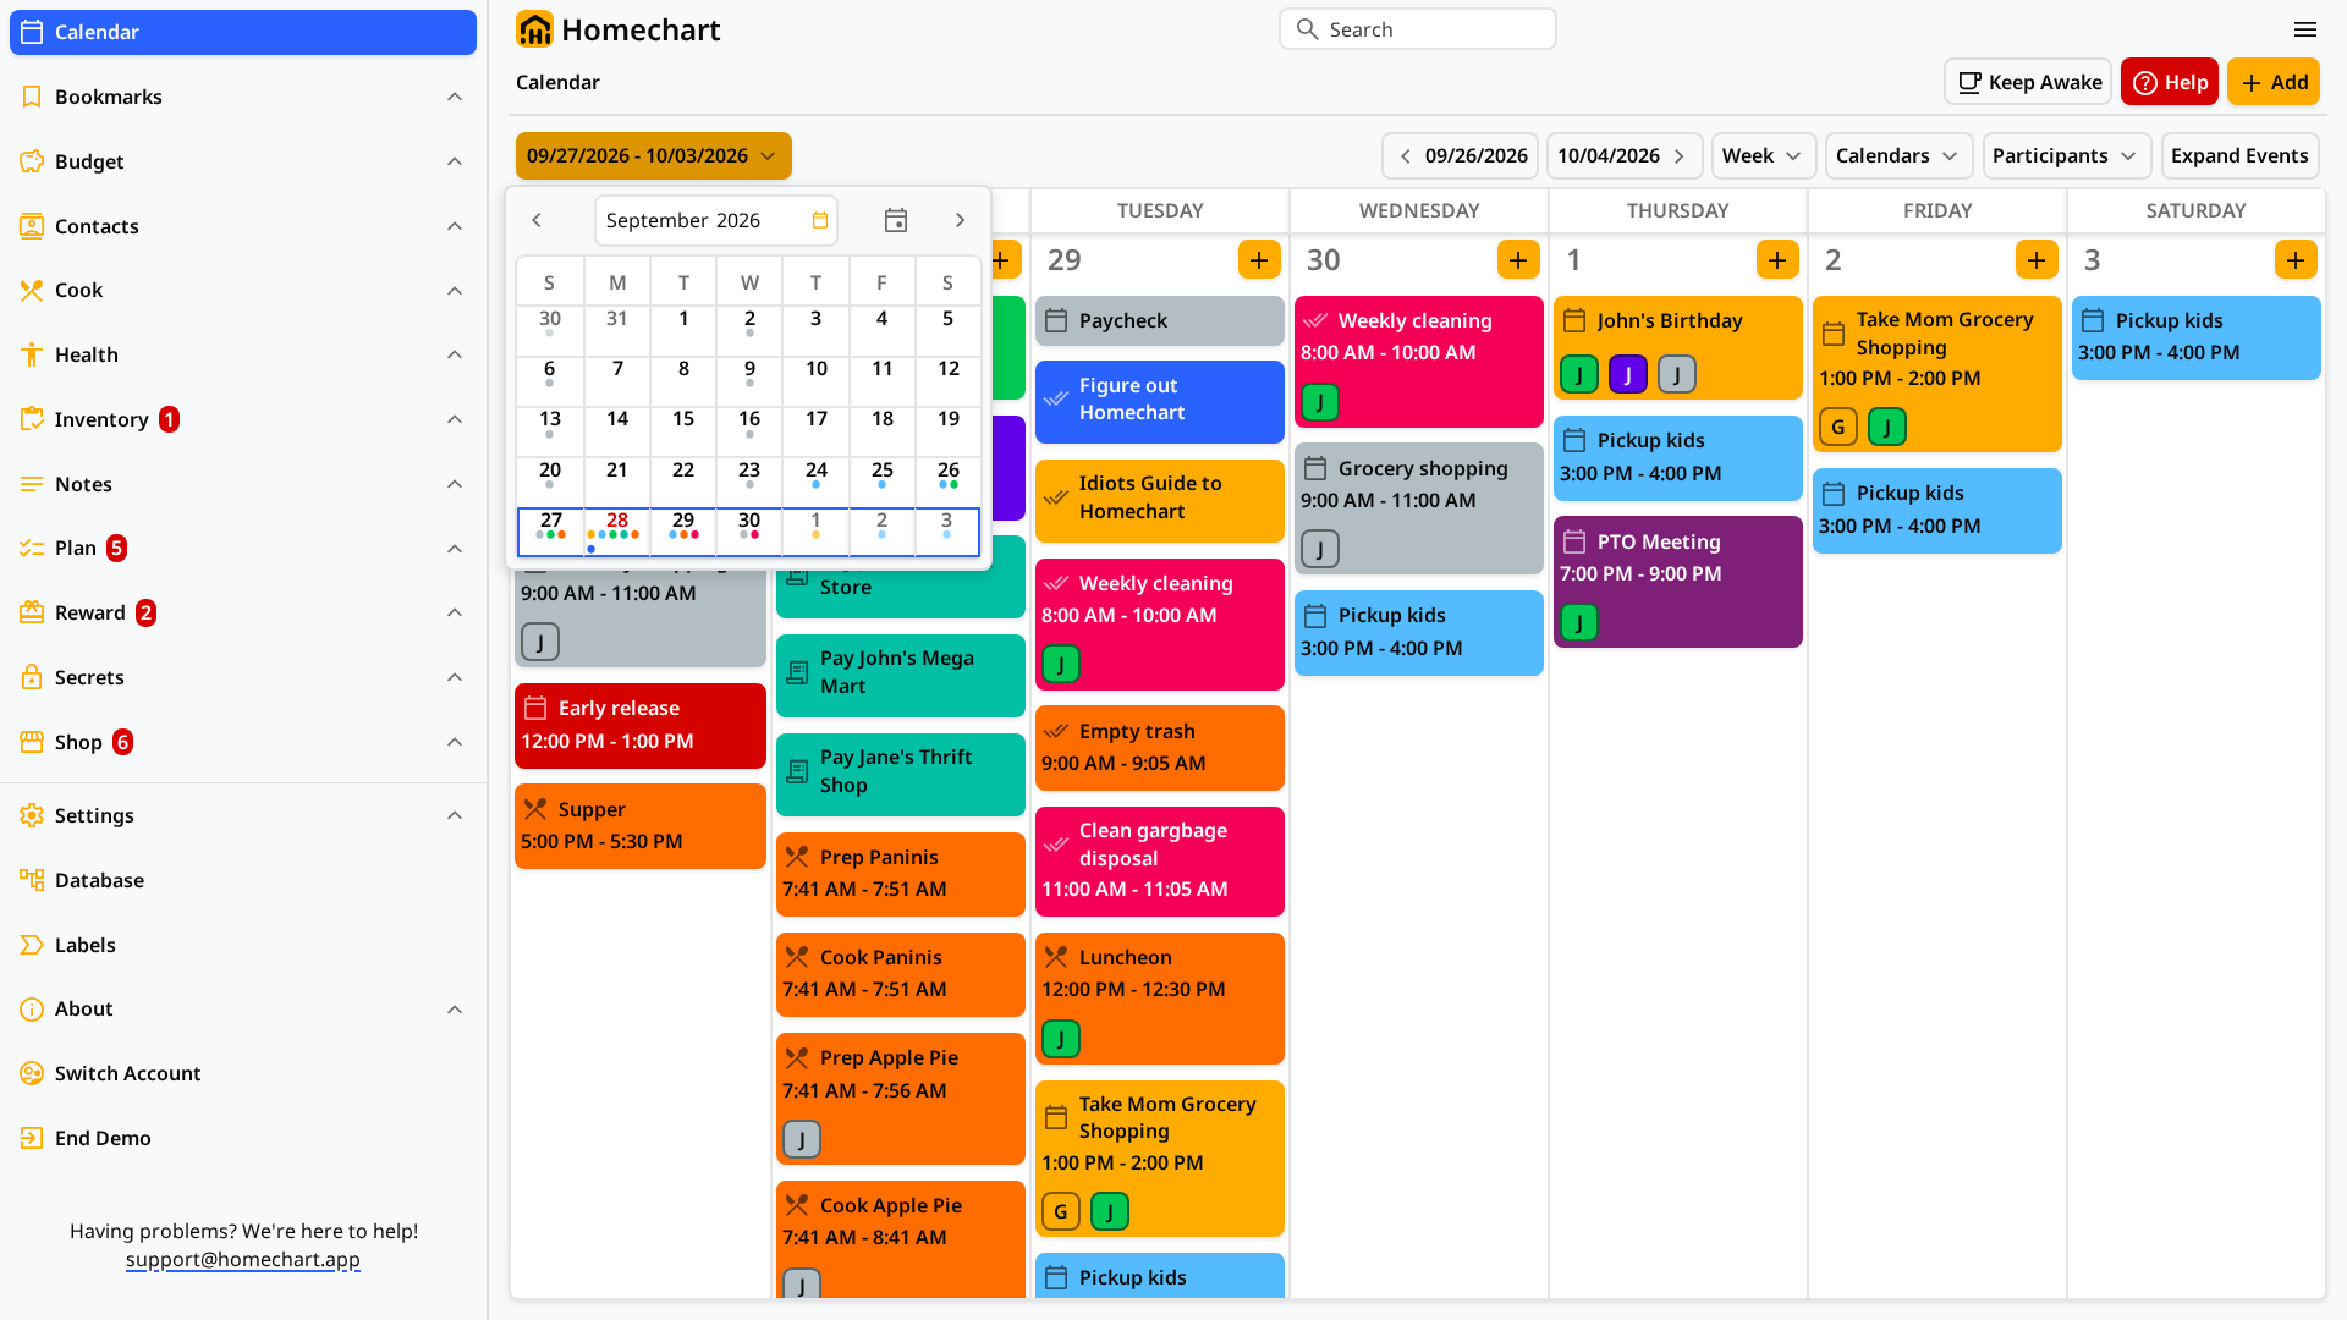This screenshot has height=1320, width=2347.
Task: Open the John's Birthday event
Action: 1677,348
